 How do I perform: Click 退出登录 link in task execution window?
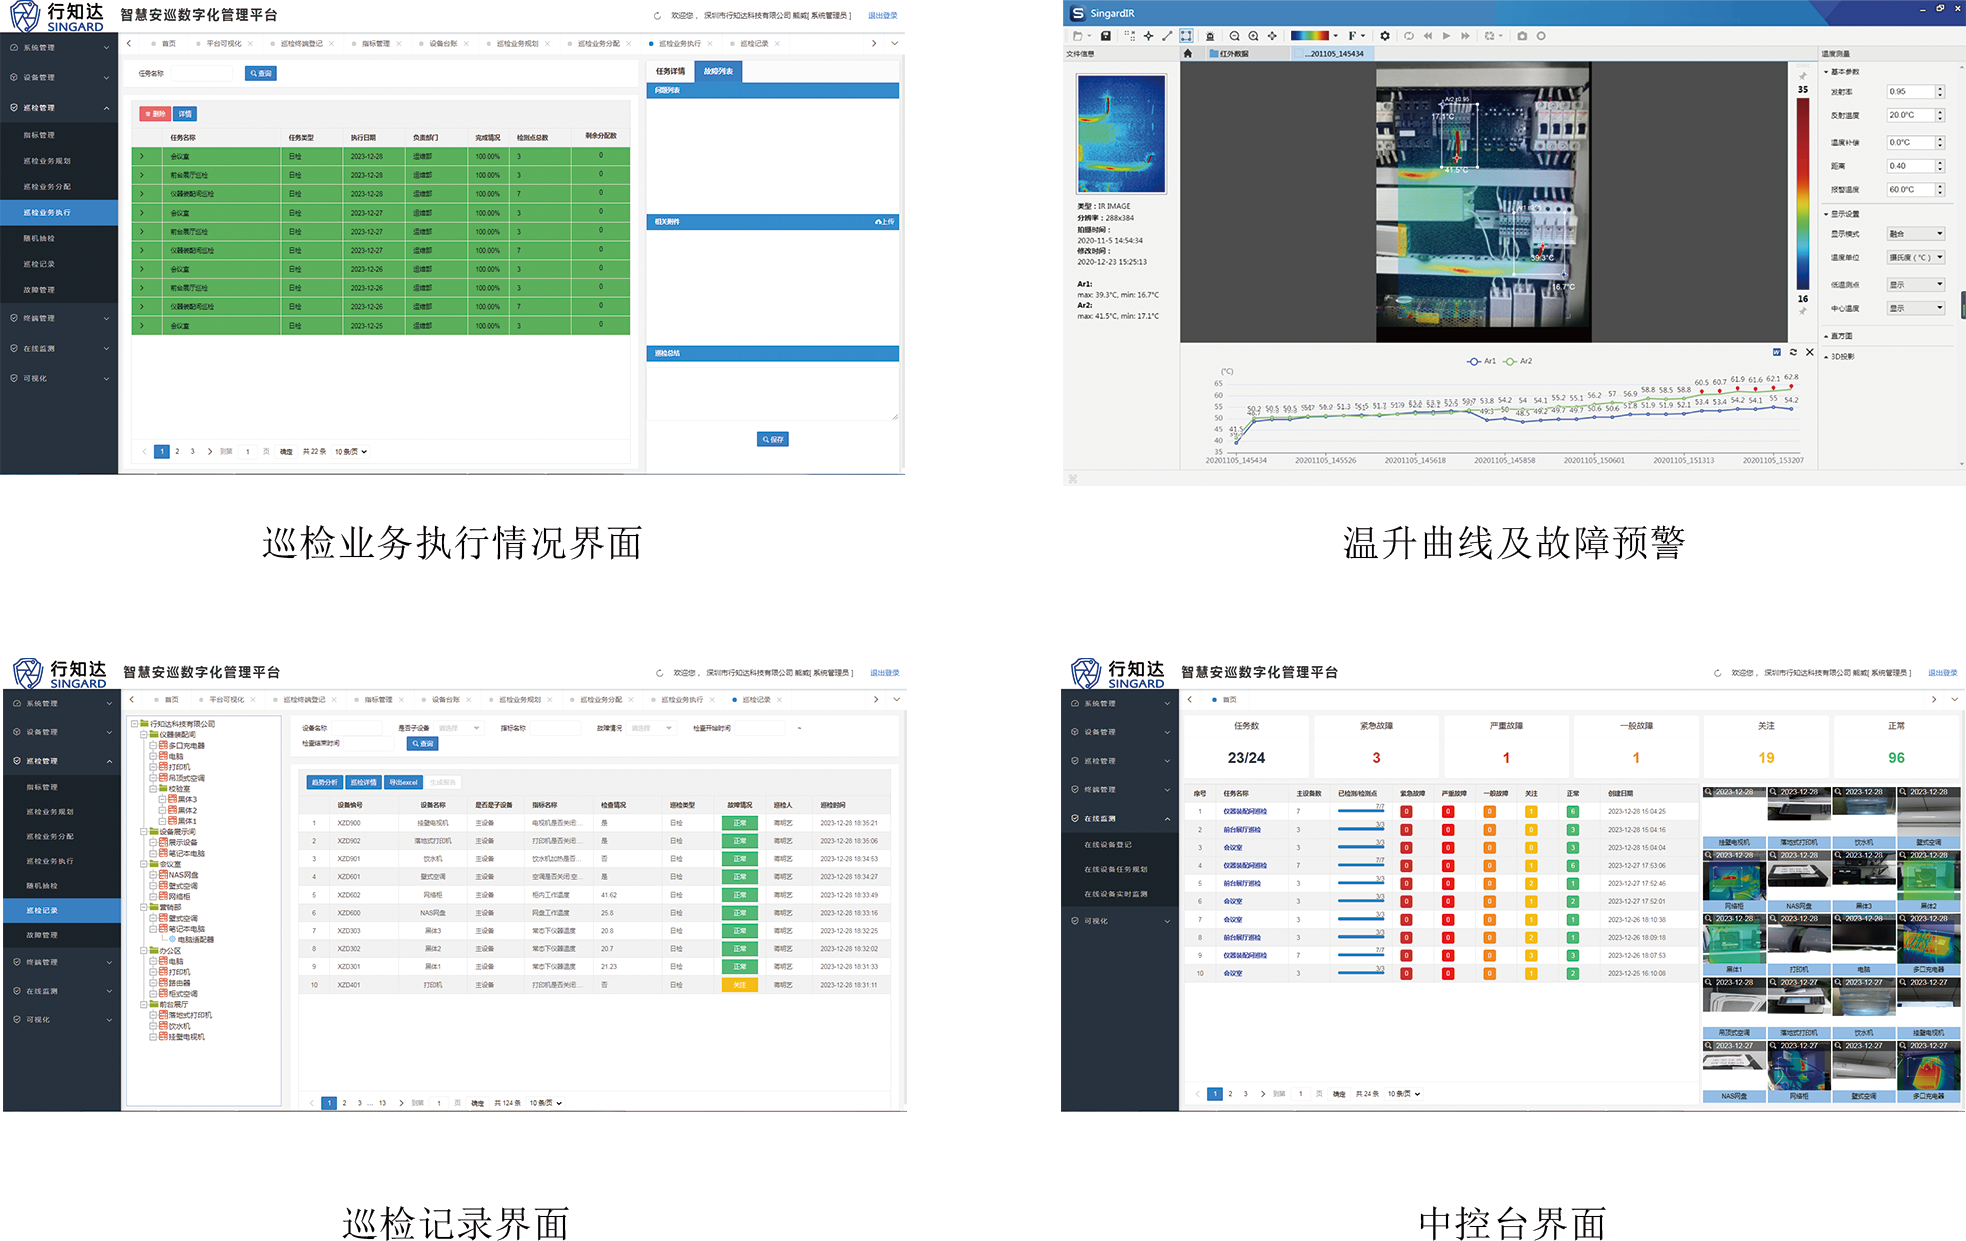[x=882, y=15]
